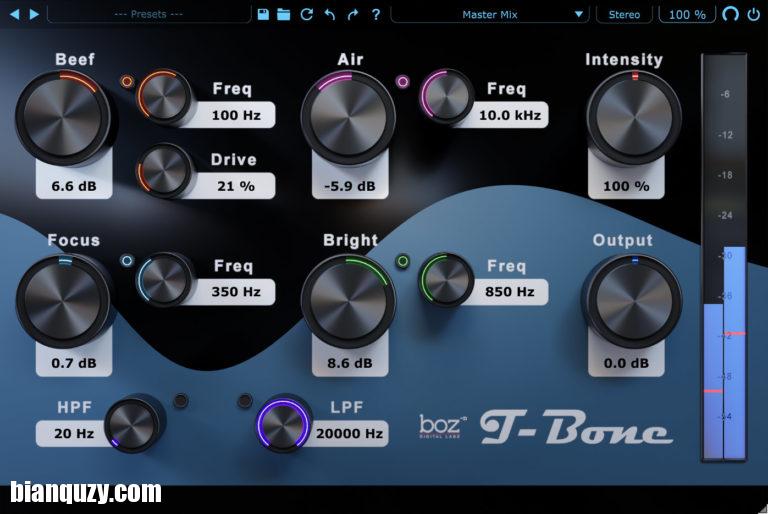768x514 pixels.
Task: Click the Focus 0.7 dB value field
Action: 74,363
